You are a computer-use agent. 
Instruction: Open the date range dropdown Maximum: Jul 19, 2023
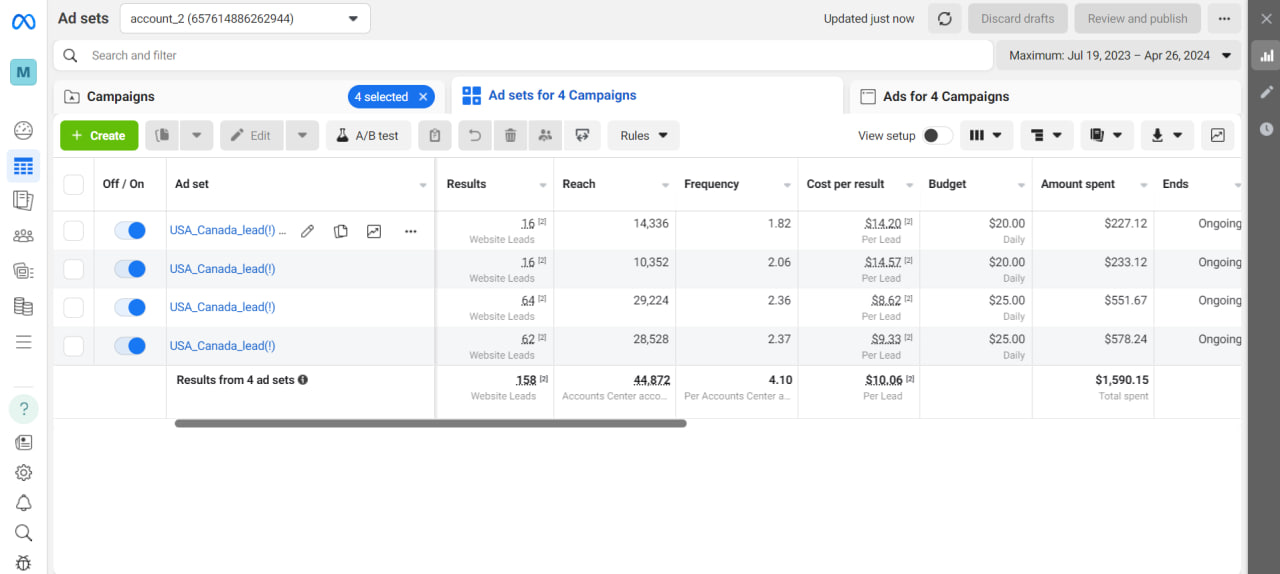click(x=1118, y=55)
